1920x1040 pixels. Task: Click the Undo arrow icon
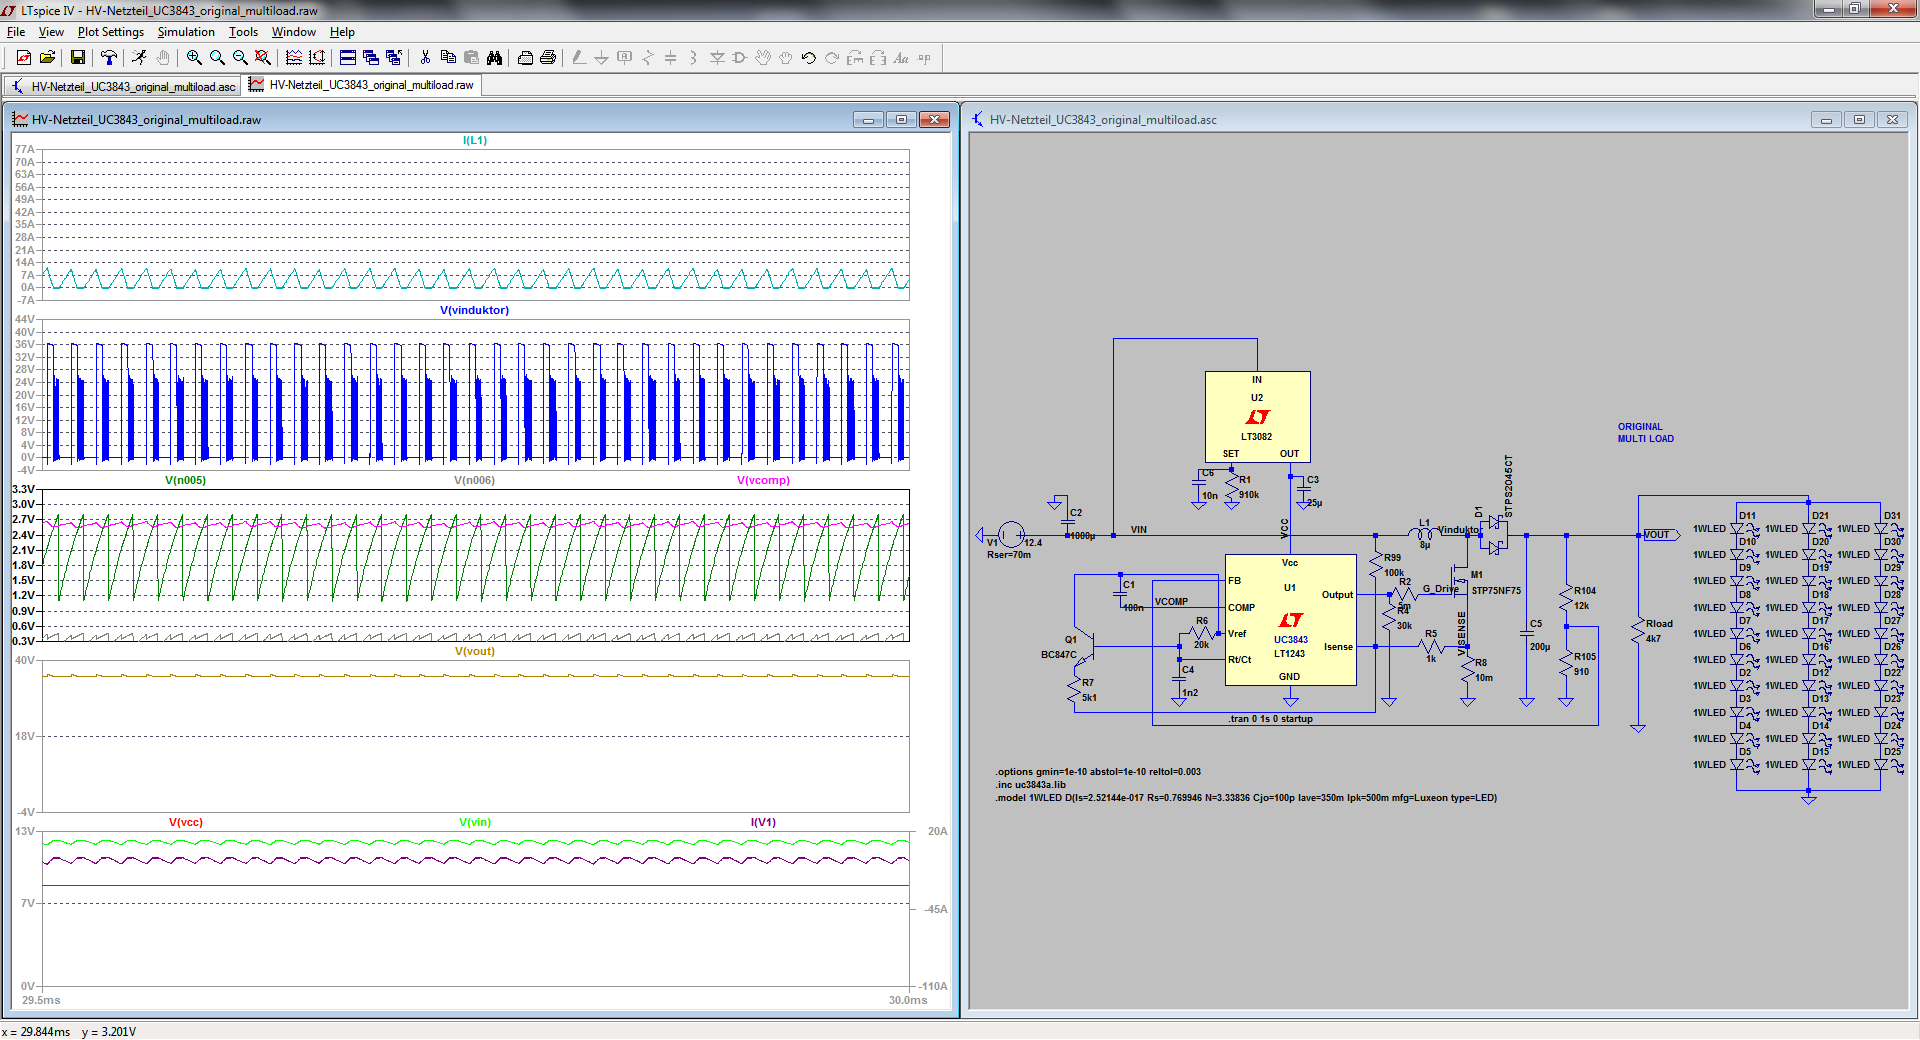pyautogui.click(x=809, y=58)
